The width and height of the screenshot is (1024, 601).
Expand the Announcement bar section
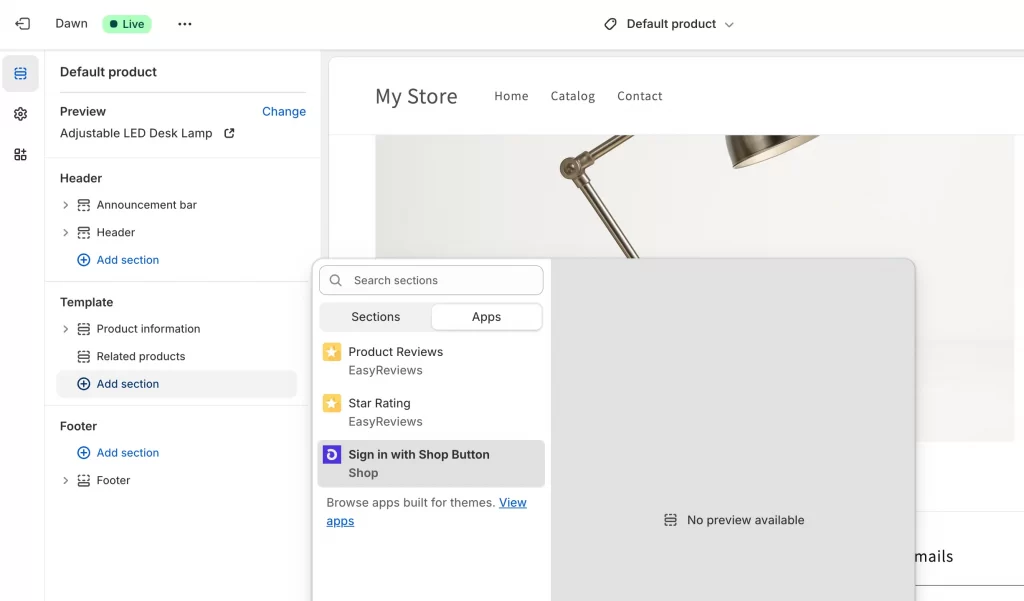(65, 205)
